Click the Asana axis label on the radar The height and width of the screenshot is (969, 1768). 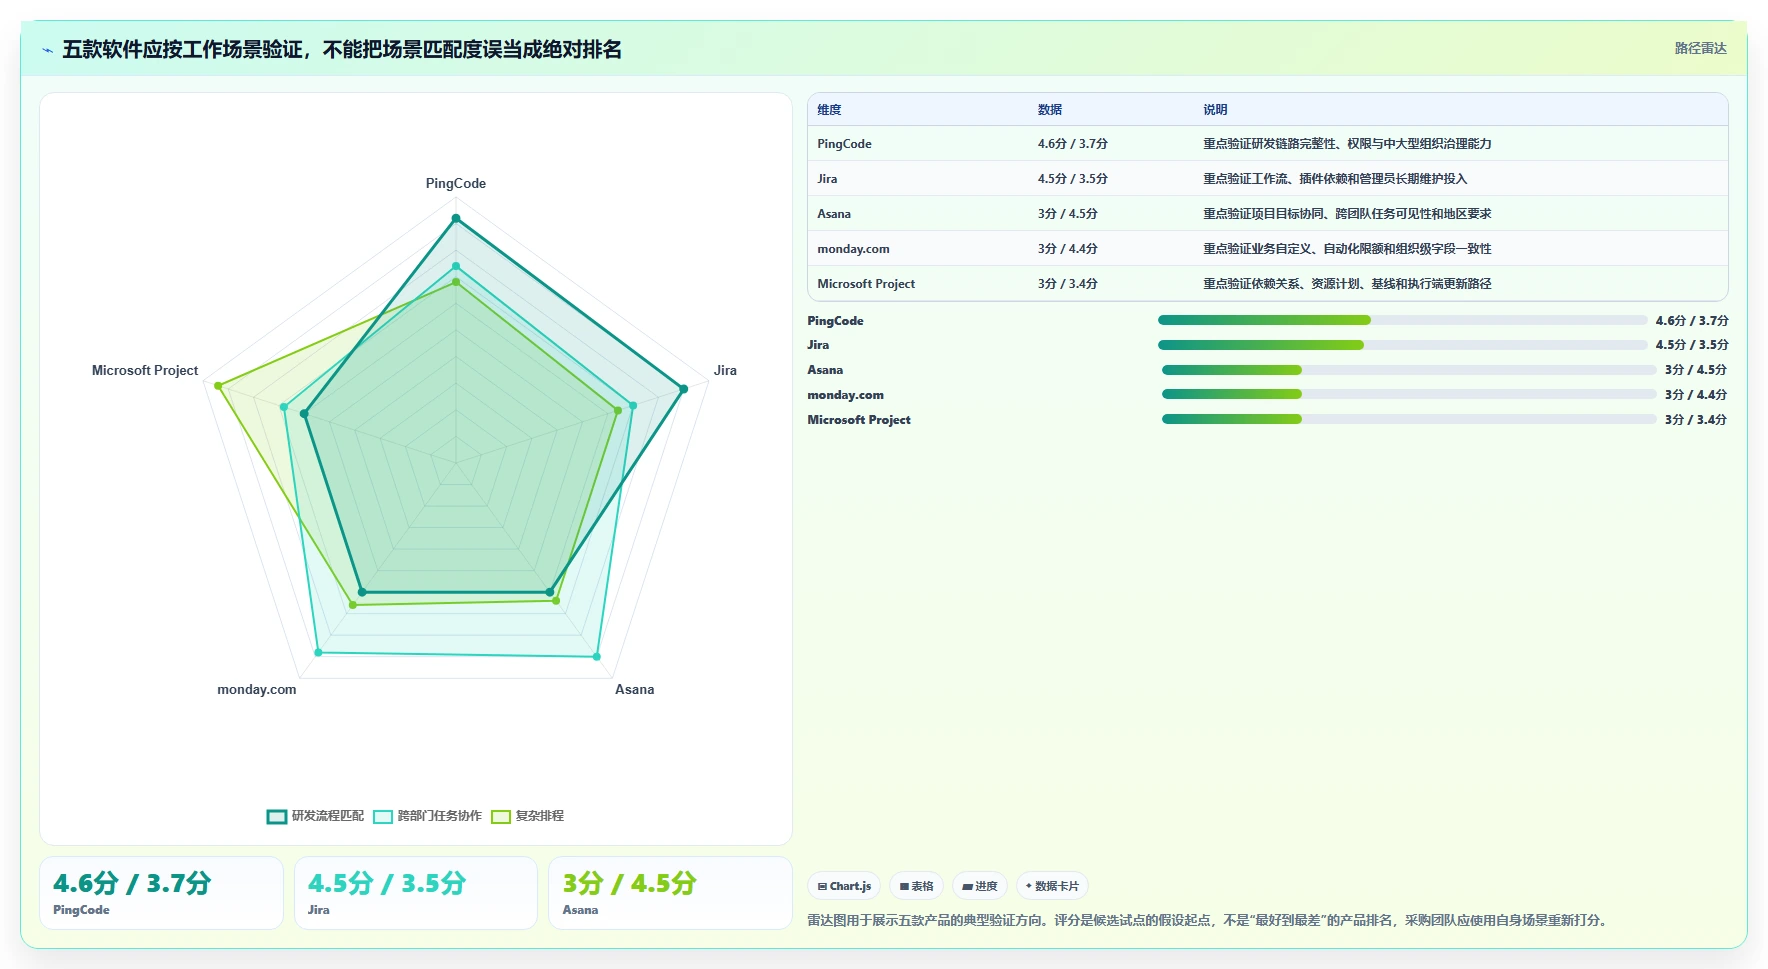coord(634,689)
